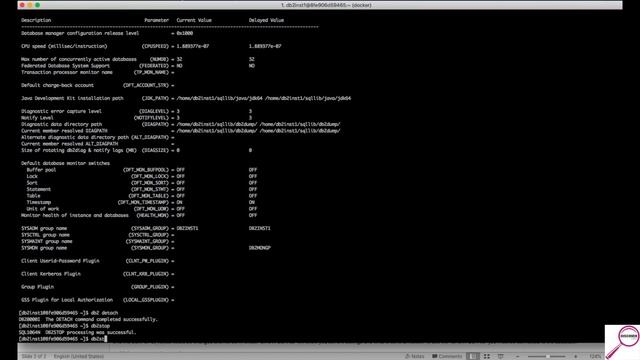Image resolution: width=640 pixels, height=360 pixels.
Task: Click the zoom out minus button
Action: click(x=518, y=356)
